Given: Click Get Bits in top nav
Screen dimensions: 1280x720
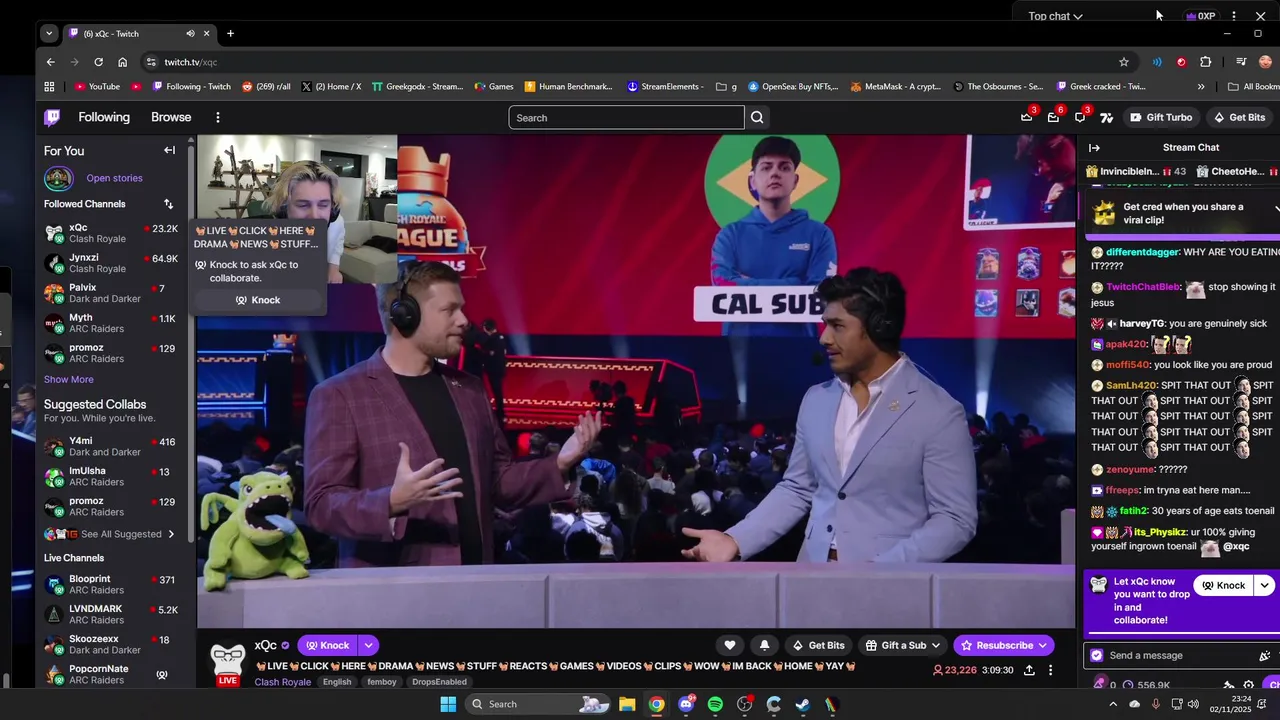Looking at the screenshot, I should (x=1239, y=117).
